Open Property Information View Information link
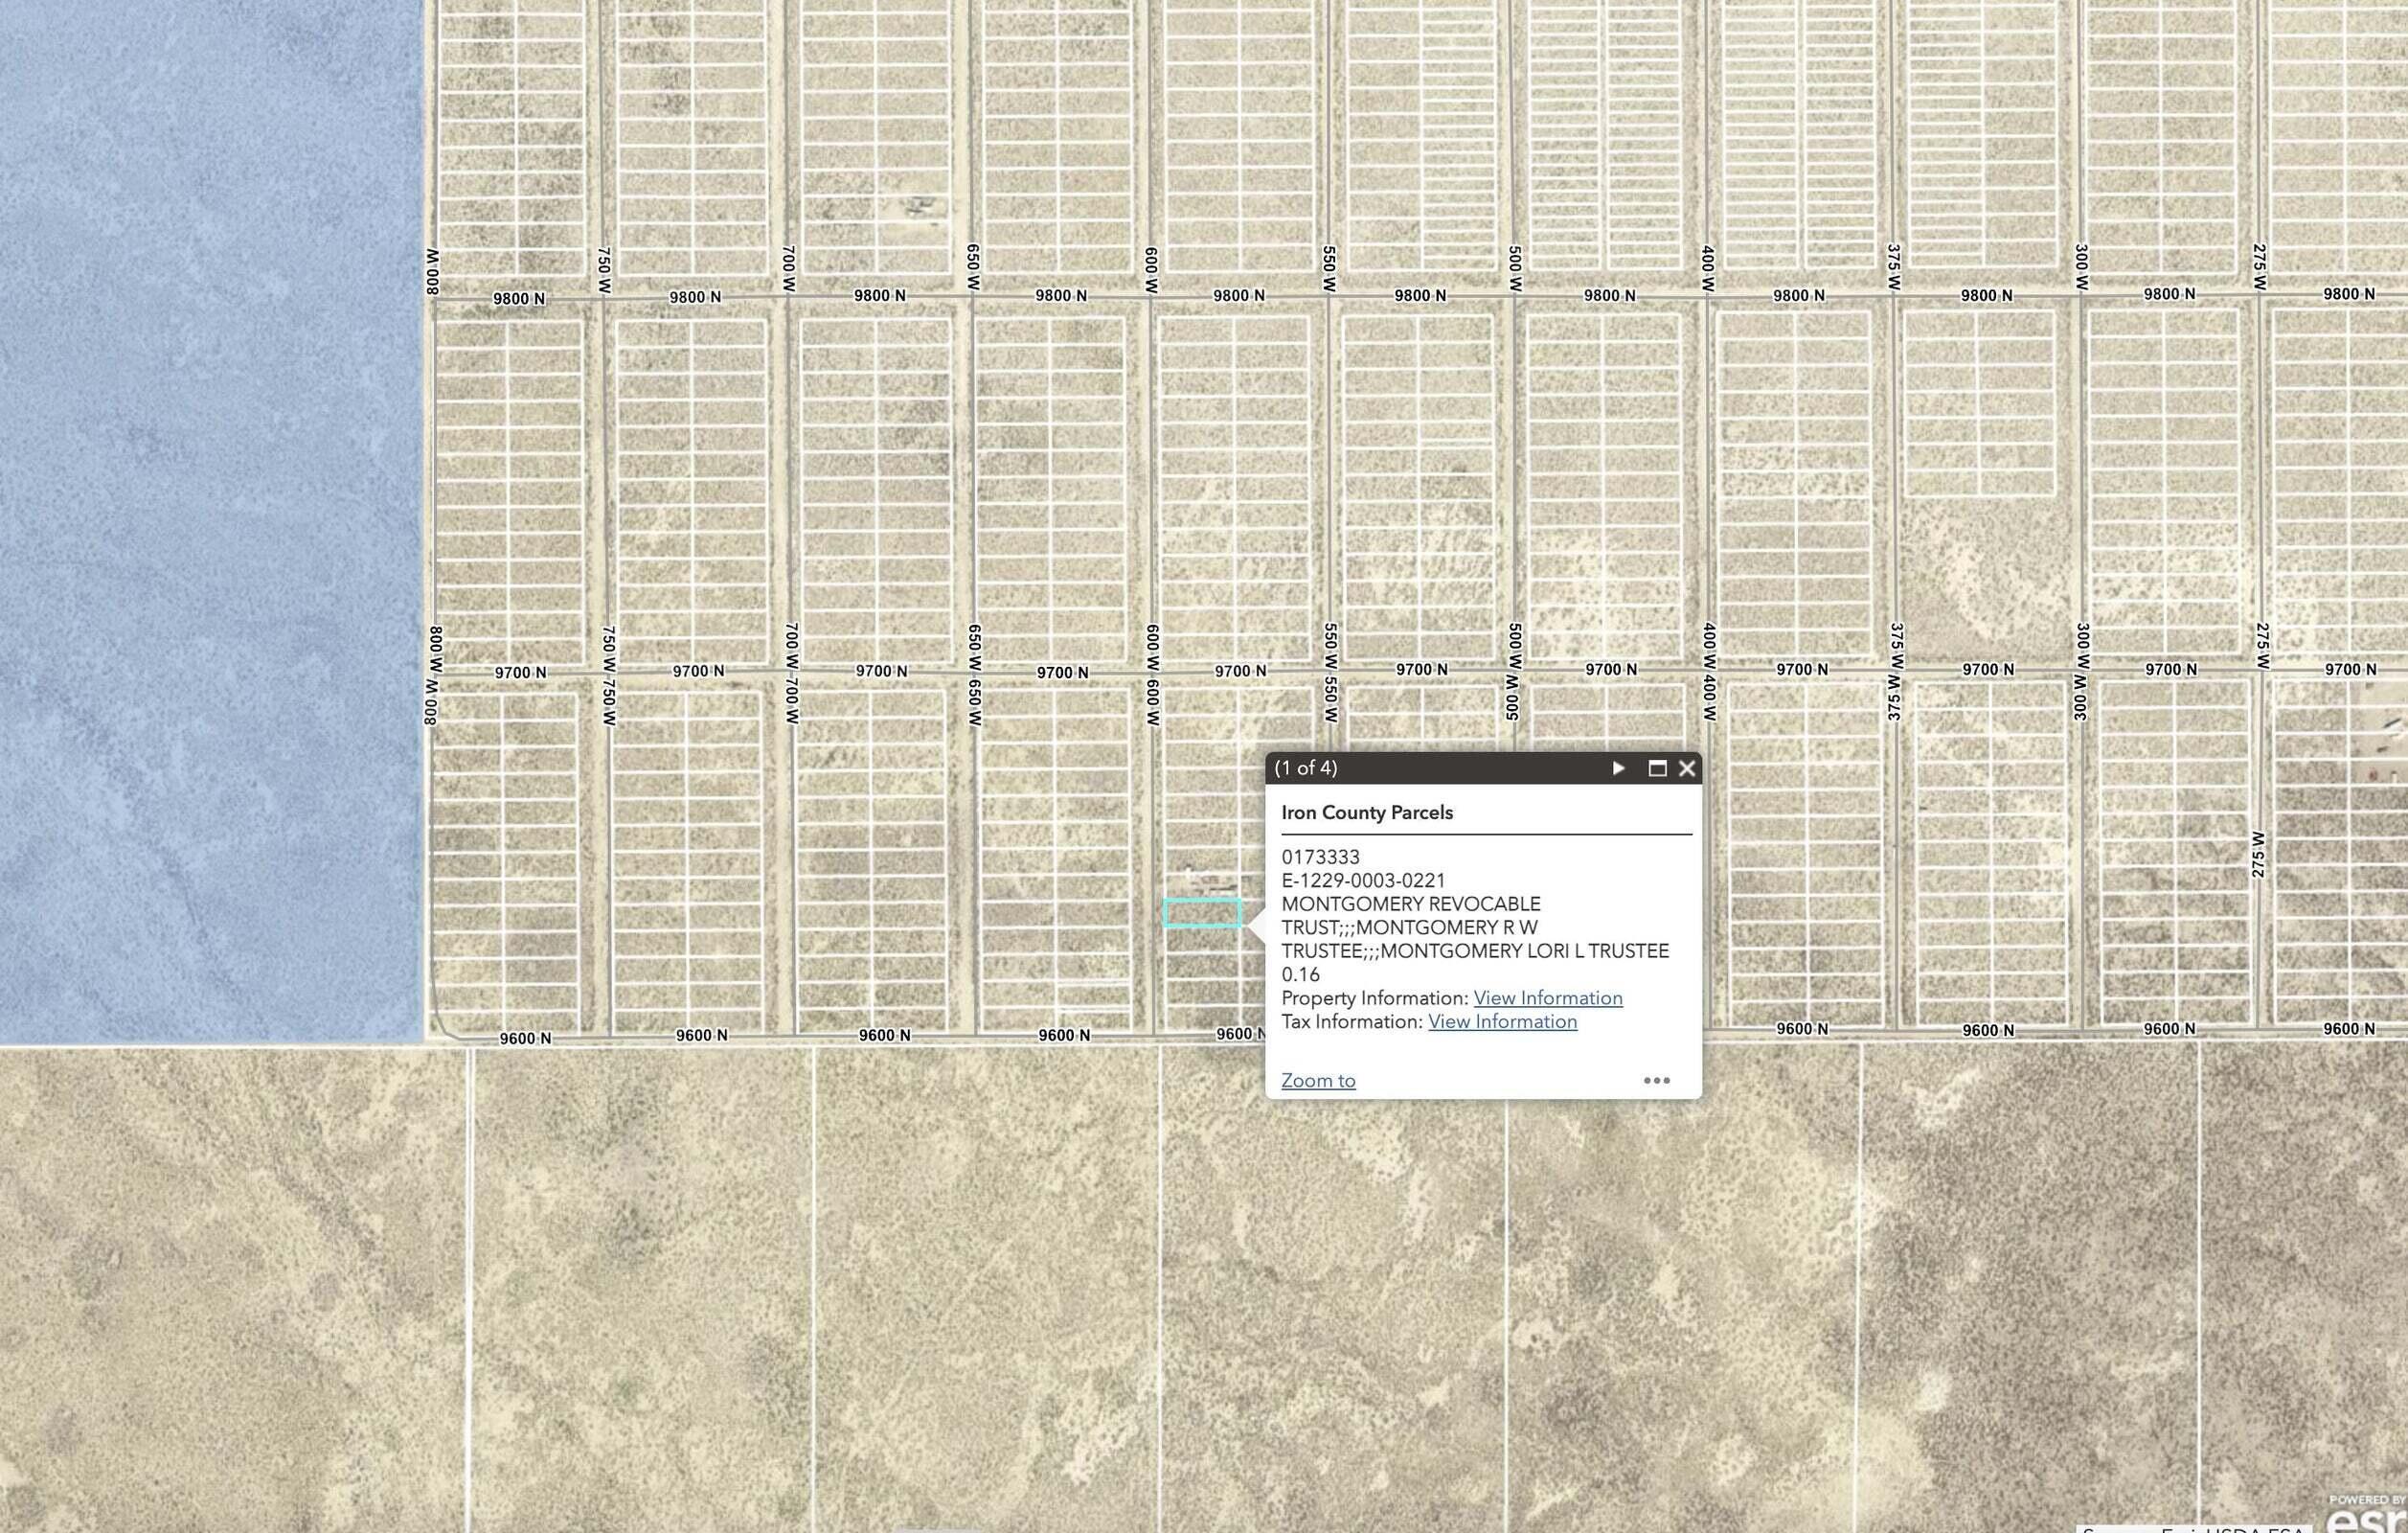 tap(1547, 998)
